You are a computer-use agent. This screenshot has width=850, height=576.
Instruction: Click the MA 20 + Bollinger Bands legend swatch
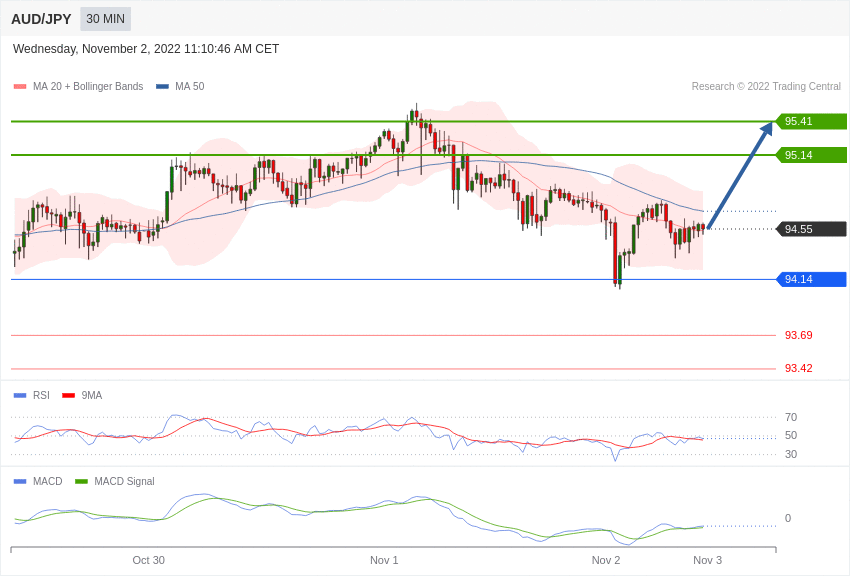click(x=20, y=86)
